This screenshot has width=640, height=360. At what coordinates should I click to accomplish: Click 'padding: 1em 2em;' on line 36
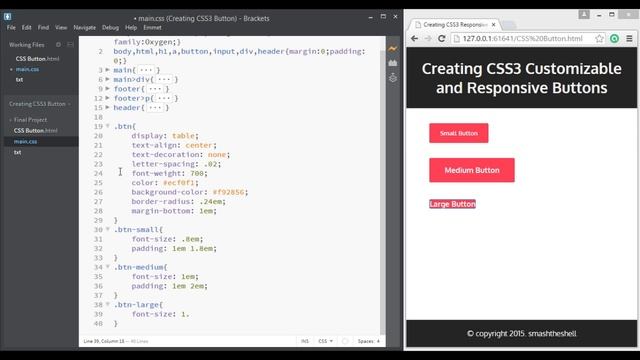(x=169, y=286)
